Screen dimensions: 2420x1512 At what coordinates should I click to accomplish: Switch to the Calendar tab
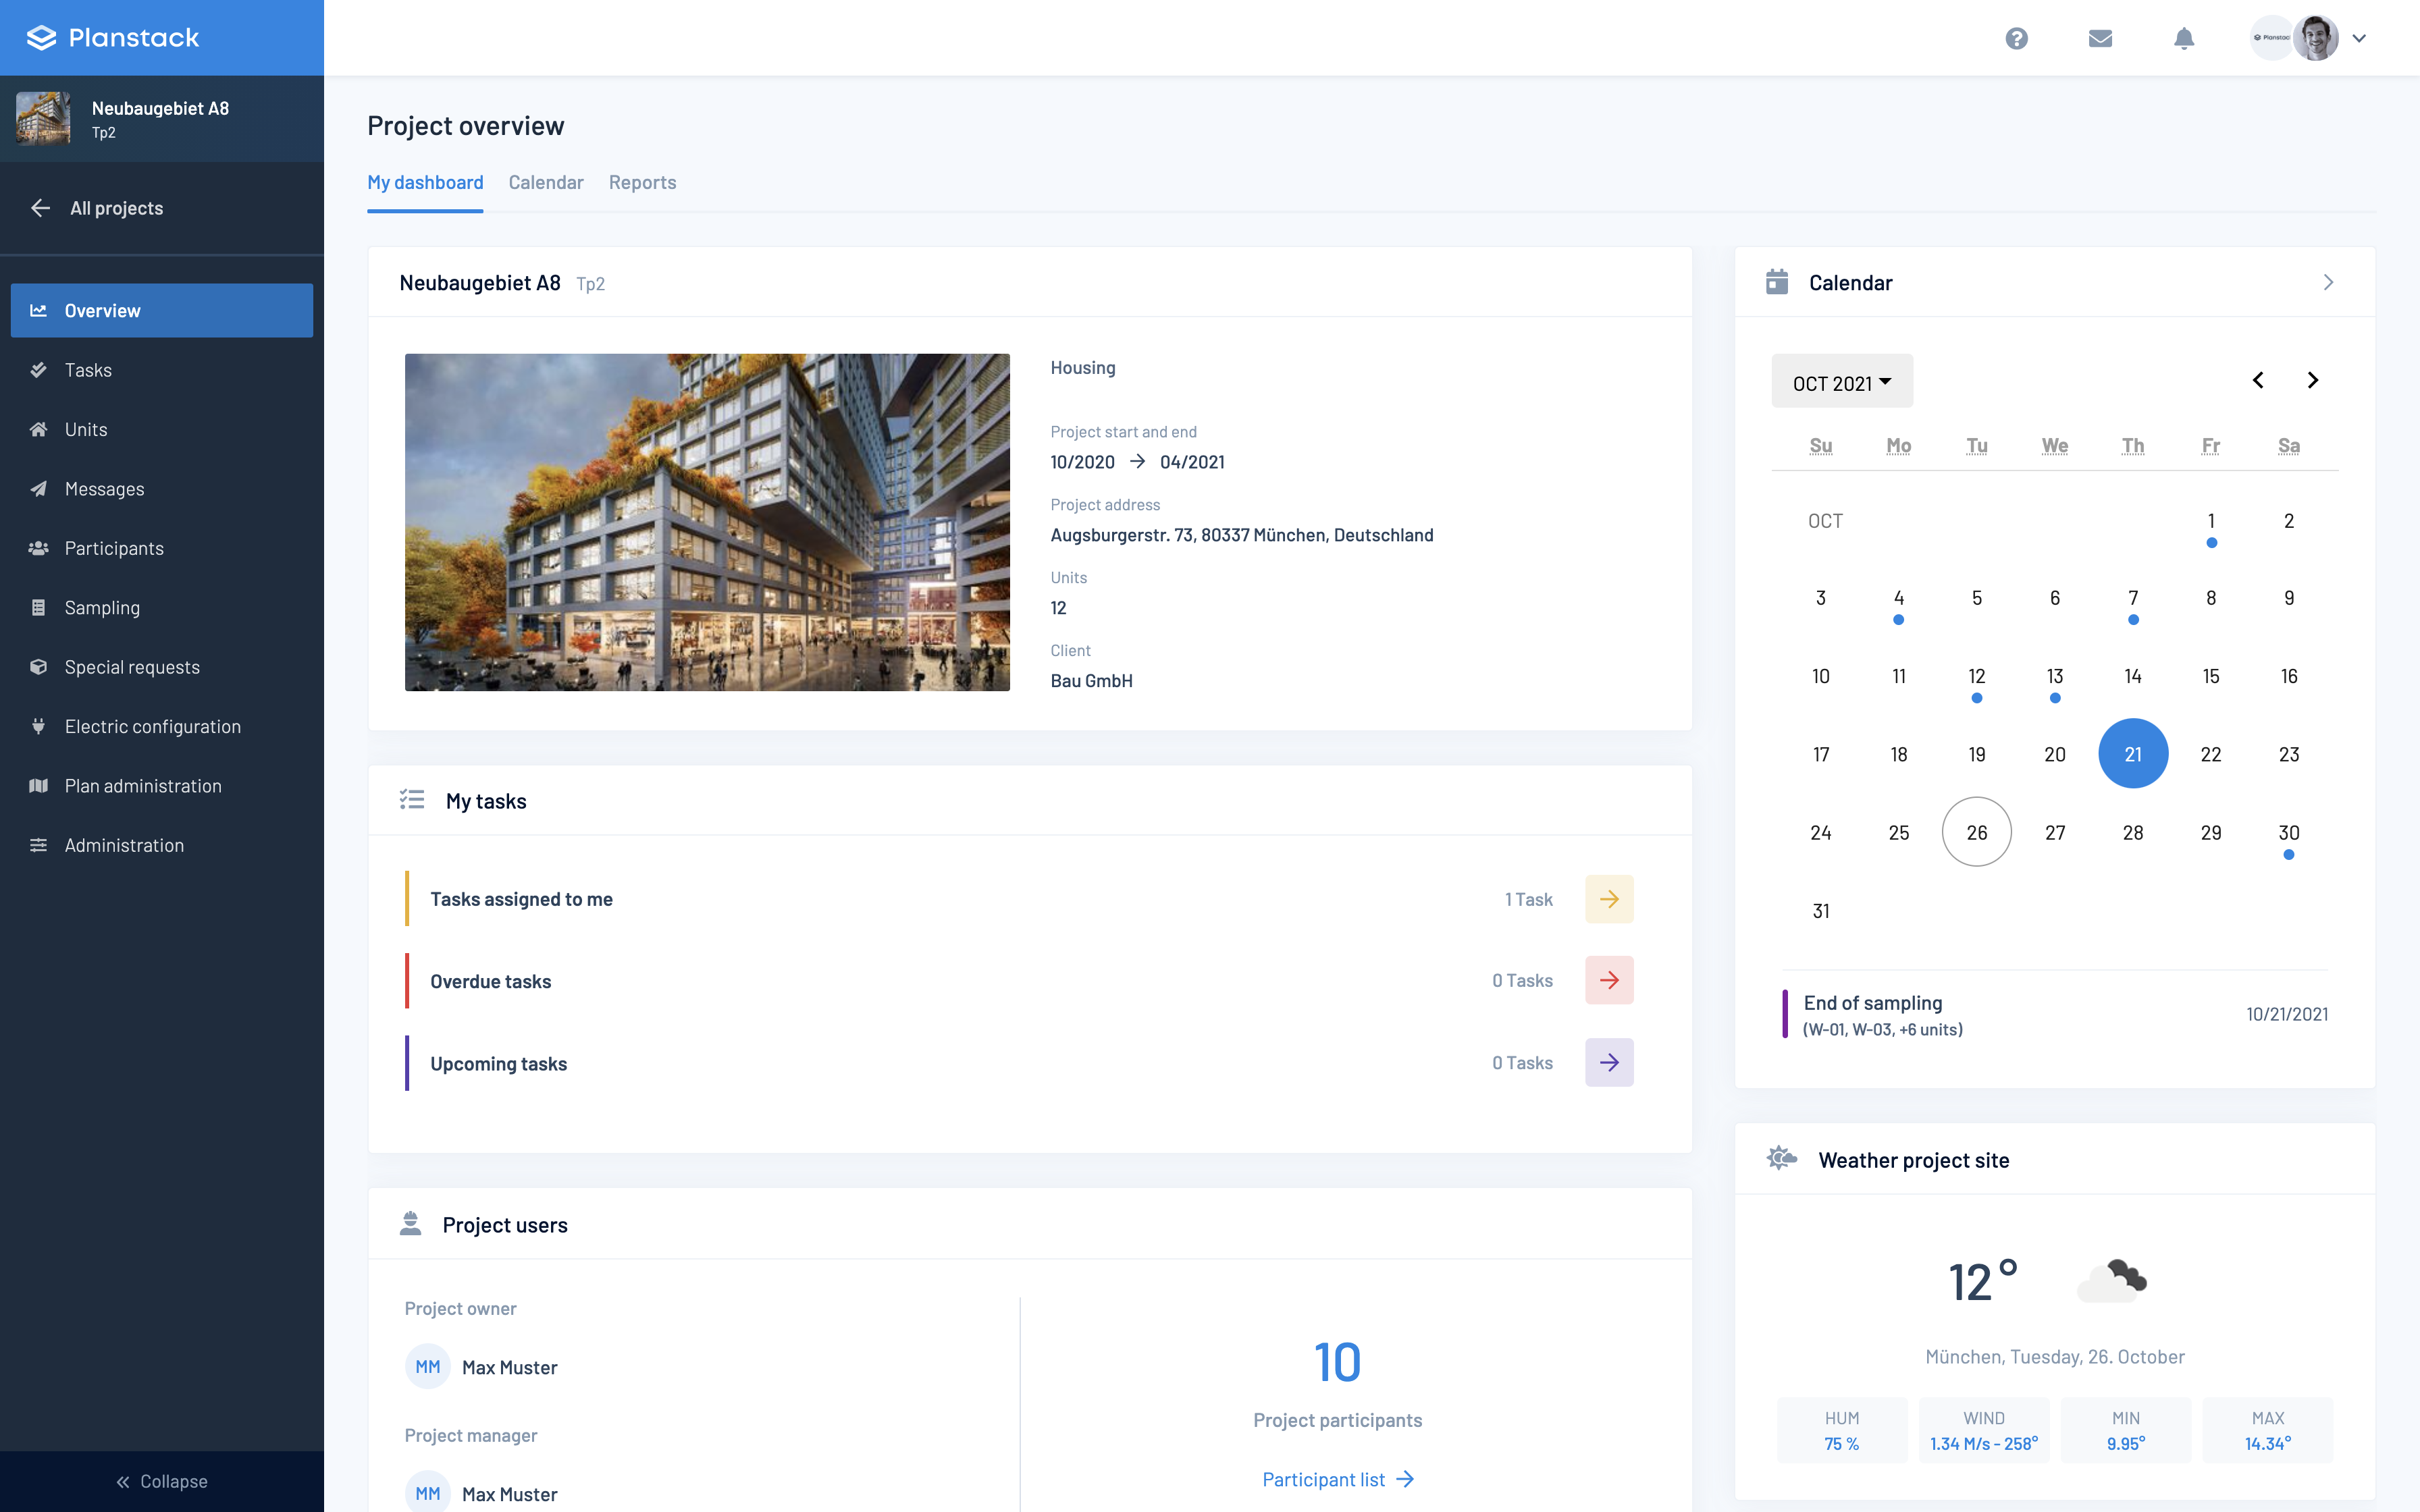pyautogui.click(x=546, y=182)
